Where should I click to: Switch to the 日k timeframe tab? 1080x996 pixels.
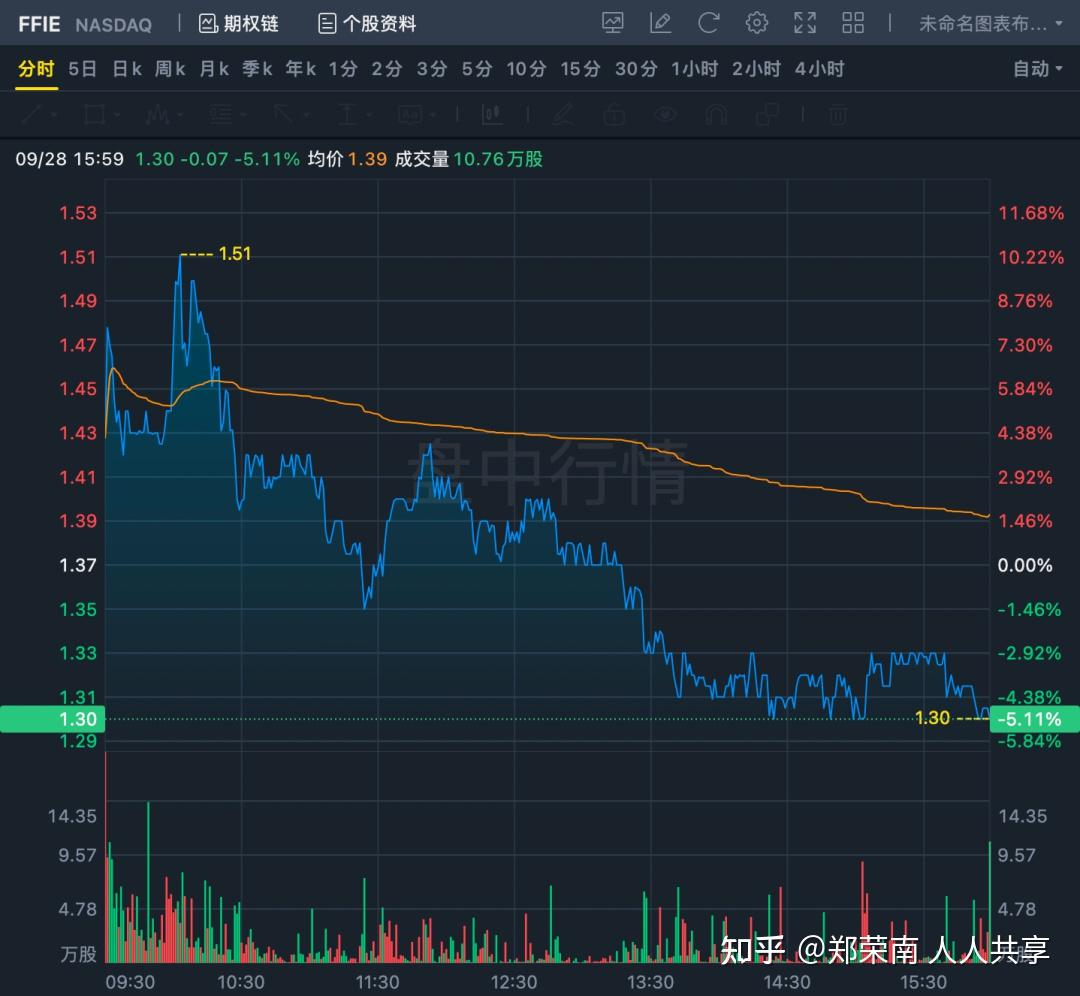(127, 69)
